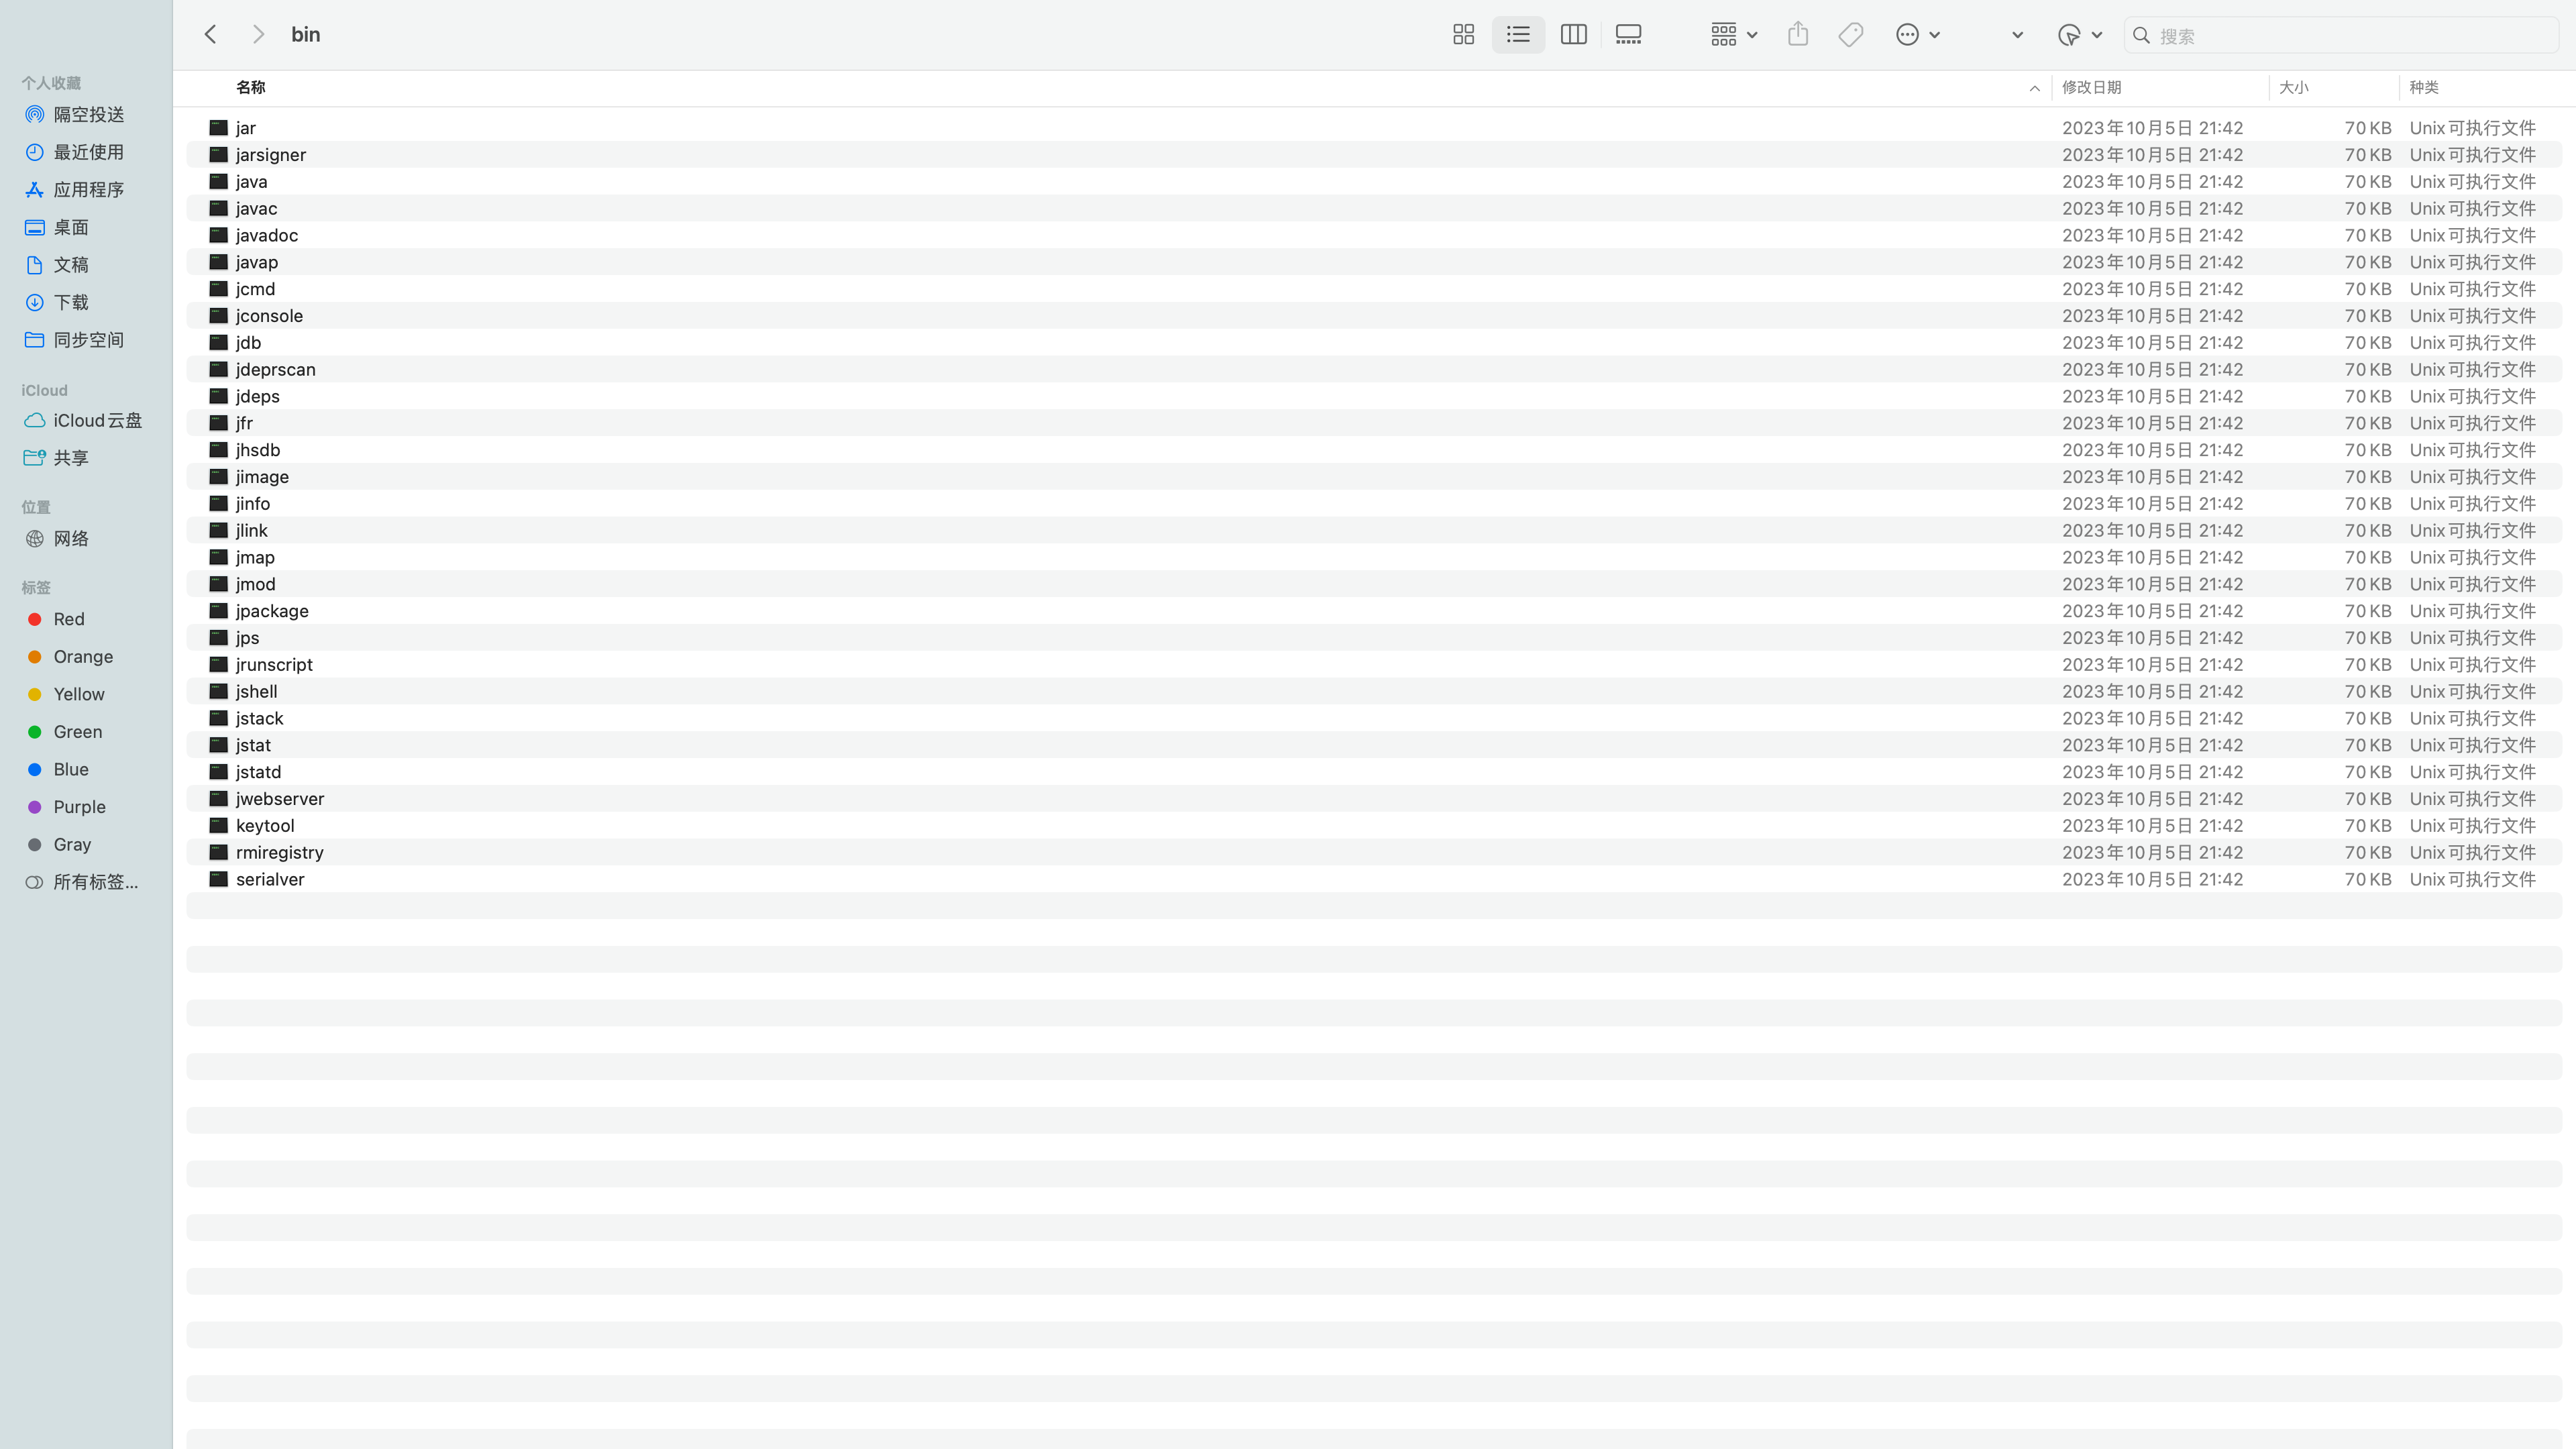The width and height of the screenshot is (2576, 1449).
Task: Select the jshell executable icon
Action: 218,691
